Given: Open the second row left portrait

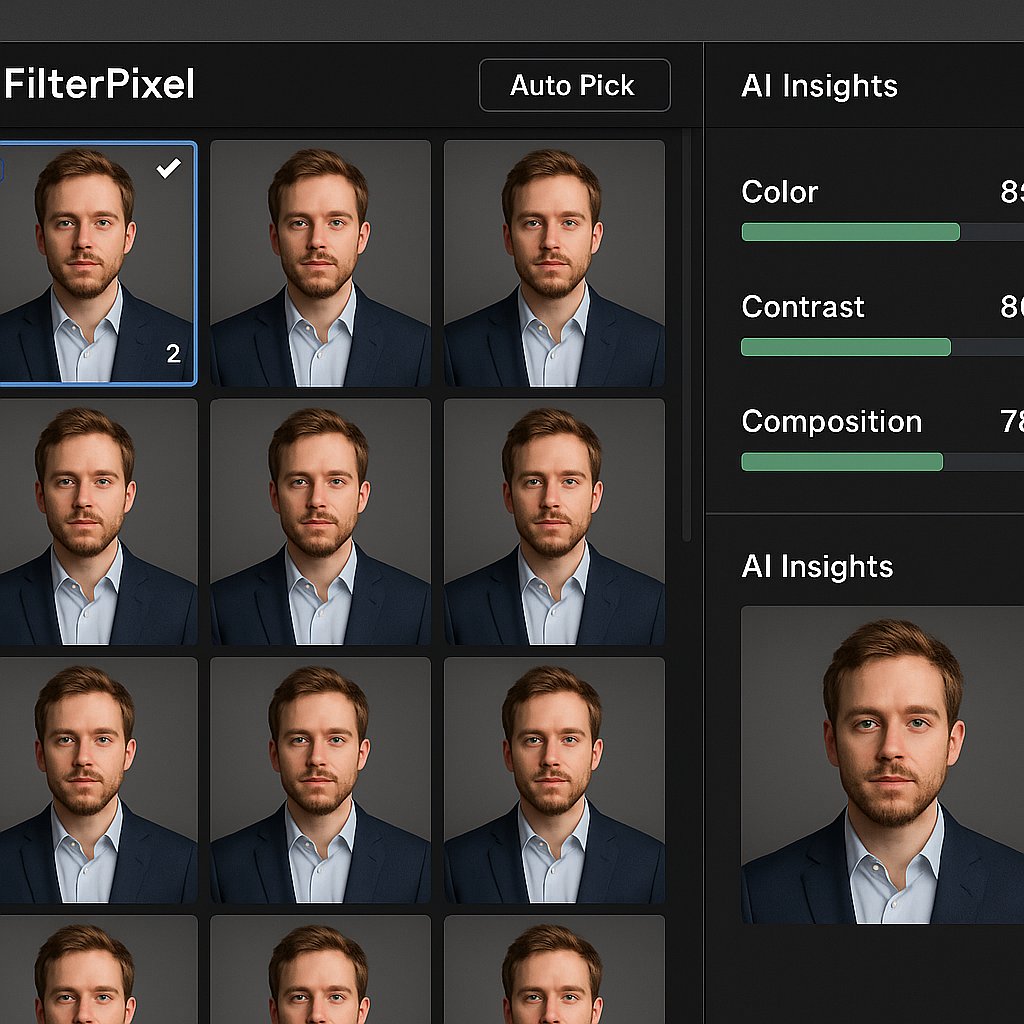Looking at the screenshot, I should pyautogui.click(x=97, y=522).
